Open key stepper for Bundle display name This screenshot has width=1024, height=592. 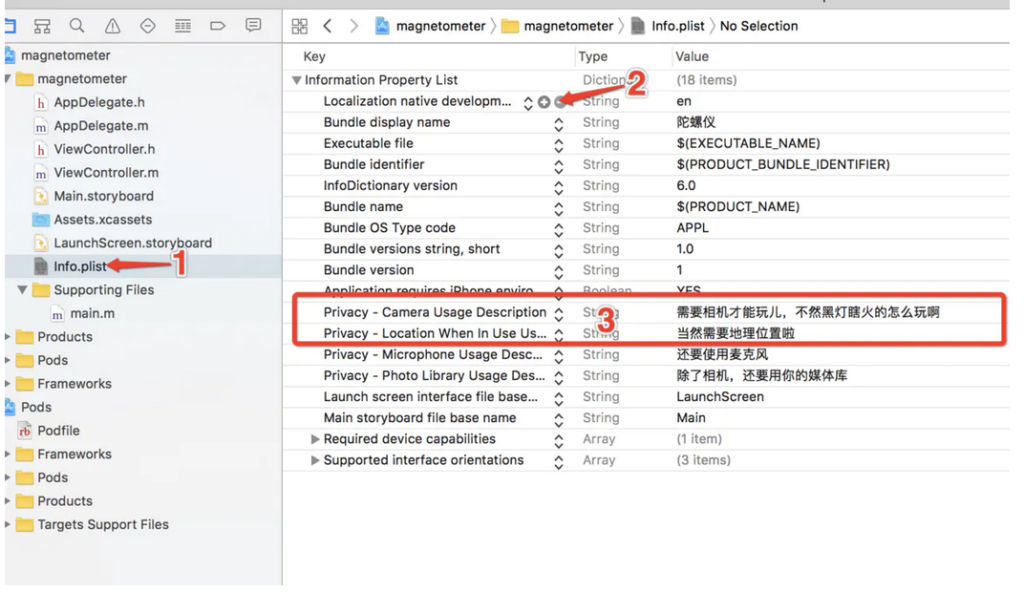(x=558, y=124)
